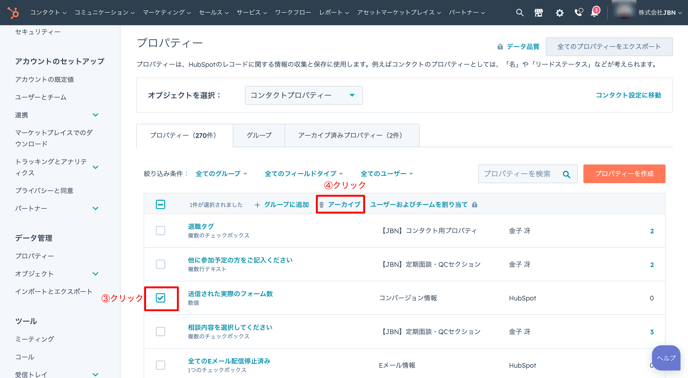Click the プロパティーを検索 search field
The width and height of the screenshot is (688, 378).
point(528,174)
